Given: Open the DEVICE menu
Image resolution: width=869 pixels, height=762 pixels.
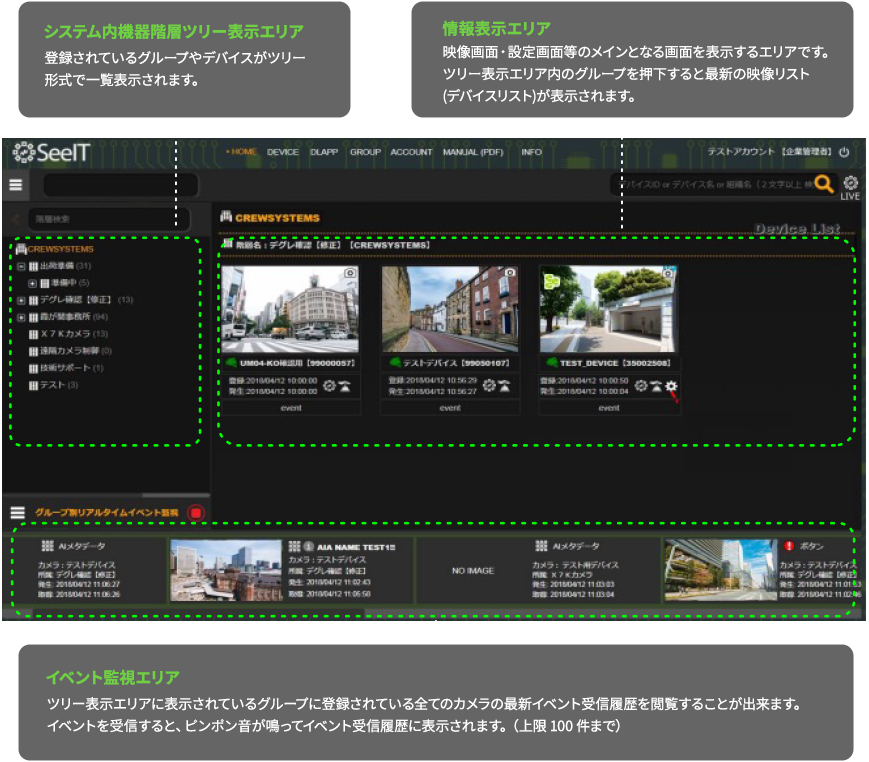Looking at the screenshot, I should coord(282,152).
